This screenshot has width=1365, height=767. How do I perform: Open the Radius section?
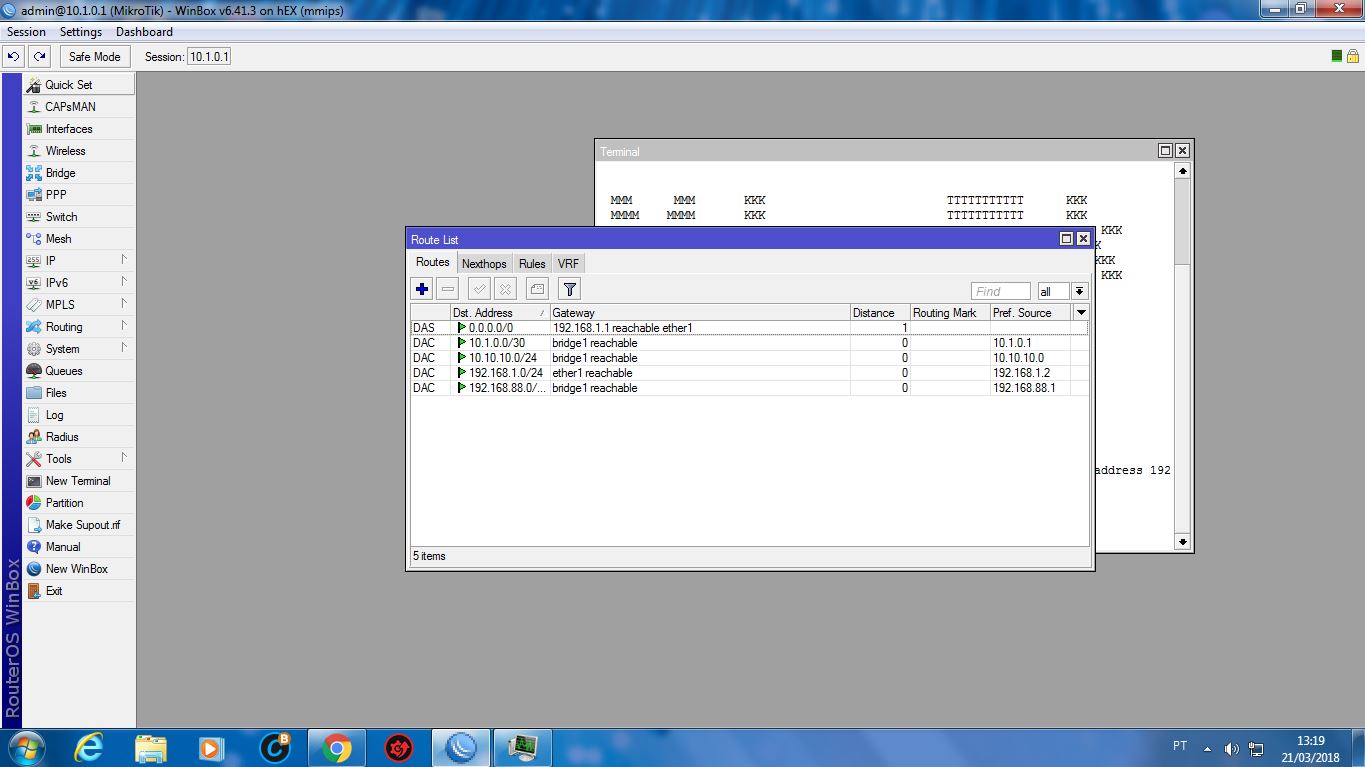point(79,437)
